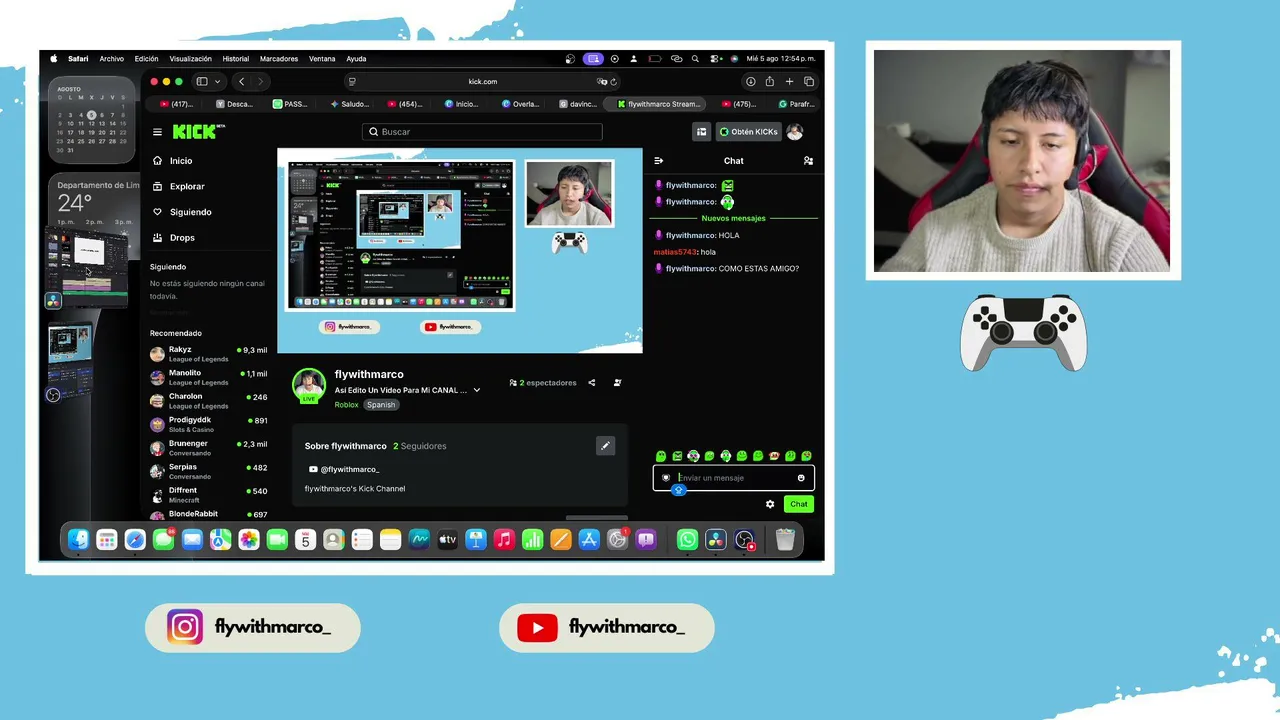
Task: Click the edit pencil in Sobre panel
Action: tap(605, 446)
